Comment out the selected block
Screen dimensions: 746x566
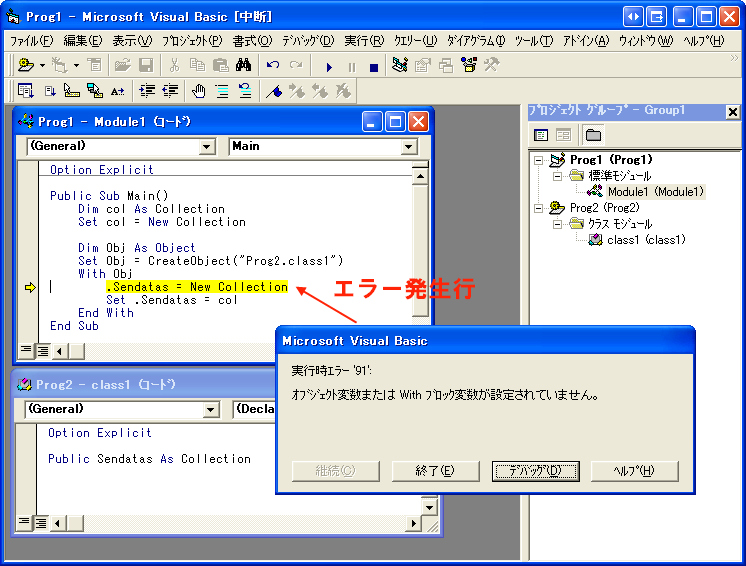point(222,90)
